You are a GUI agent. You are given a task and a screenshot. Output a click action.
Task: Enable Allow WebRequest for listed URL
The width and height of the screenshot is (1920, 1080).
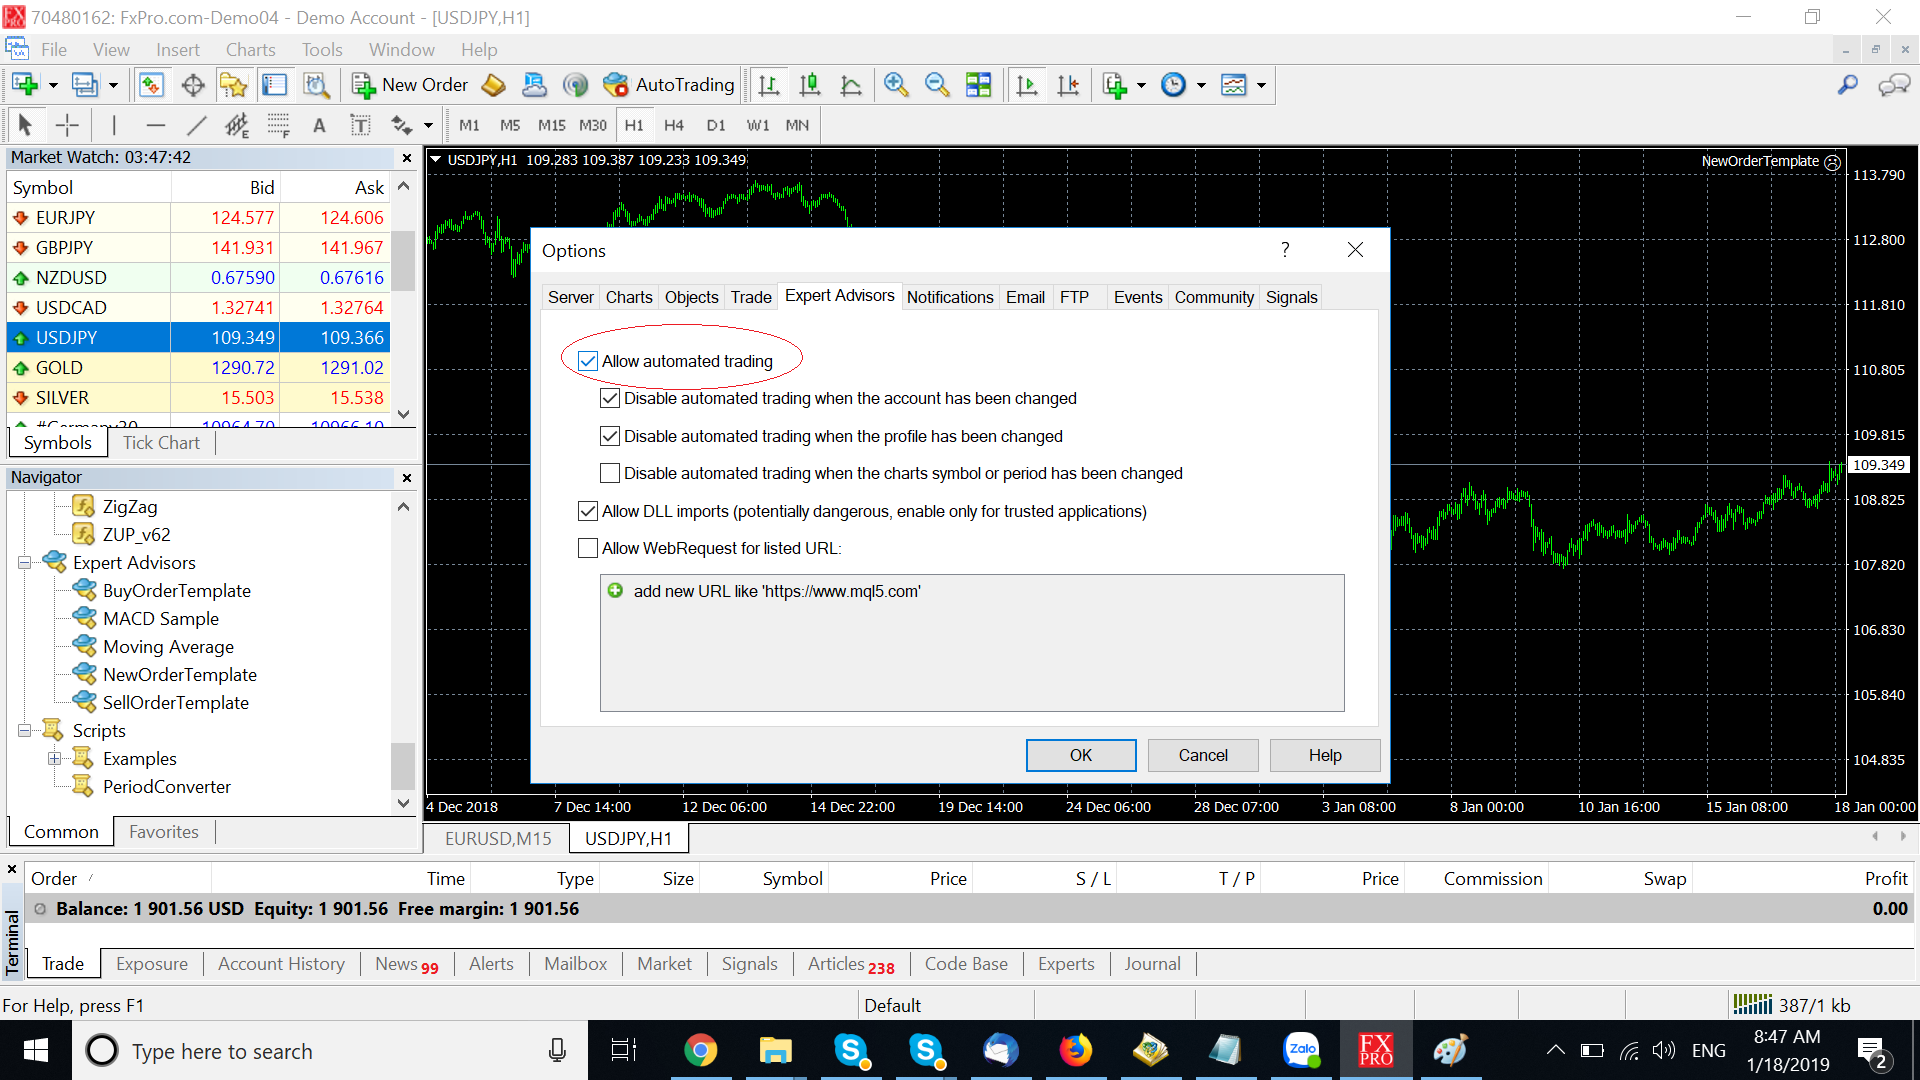588,548
